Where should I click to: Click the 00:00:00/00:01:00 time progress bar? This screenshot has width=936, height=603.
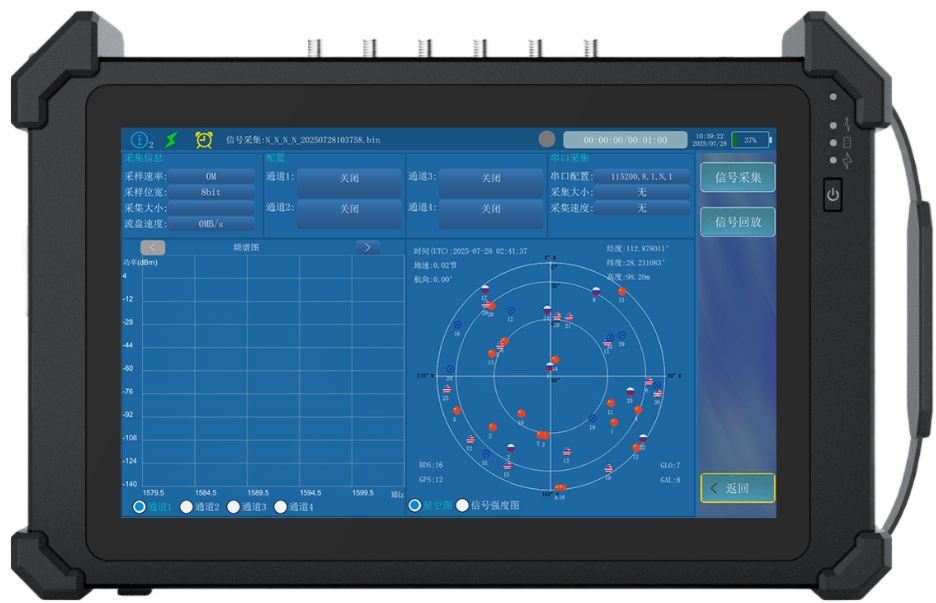click(x=625, y=140)
